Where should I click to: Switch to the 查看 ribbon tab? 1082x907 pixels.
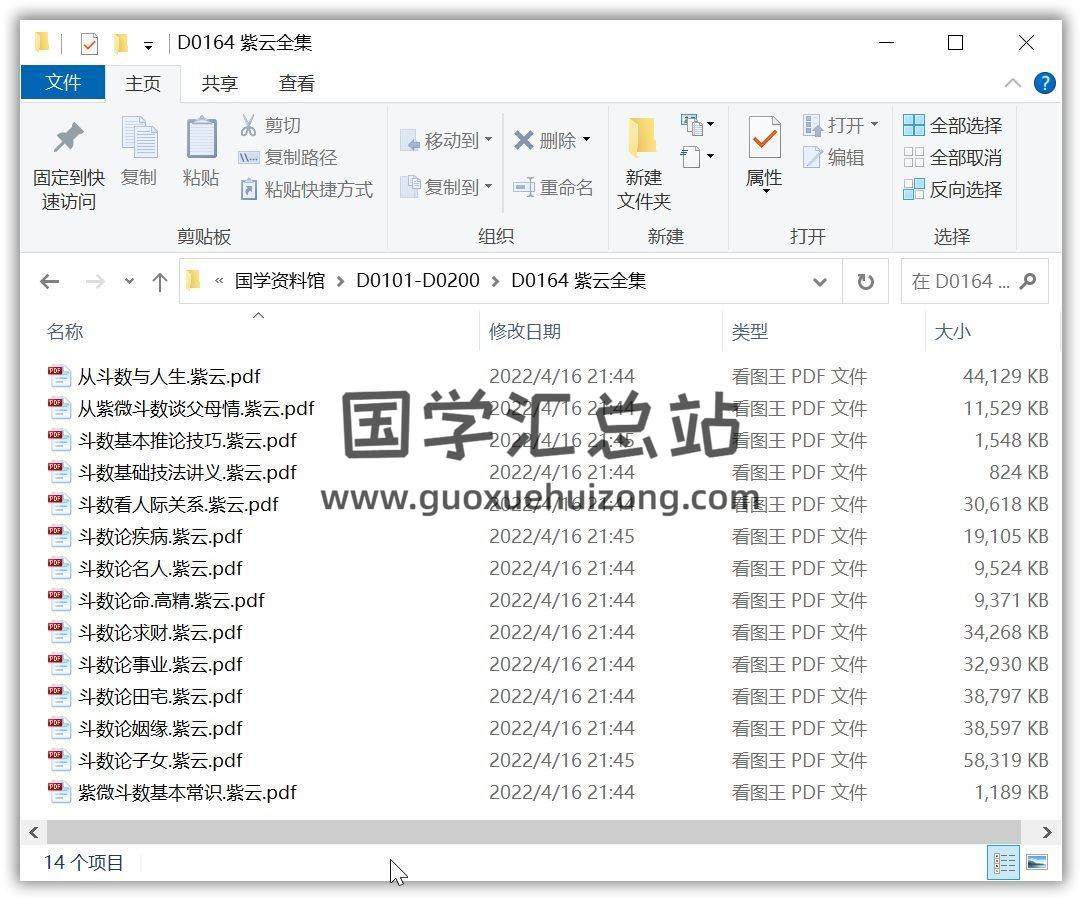click(x=297, y=84)
